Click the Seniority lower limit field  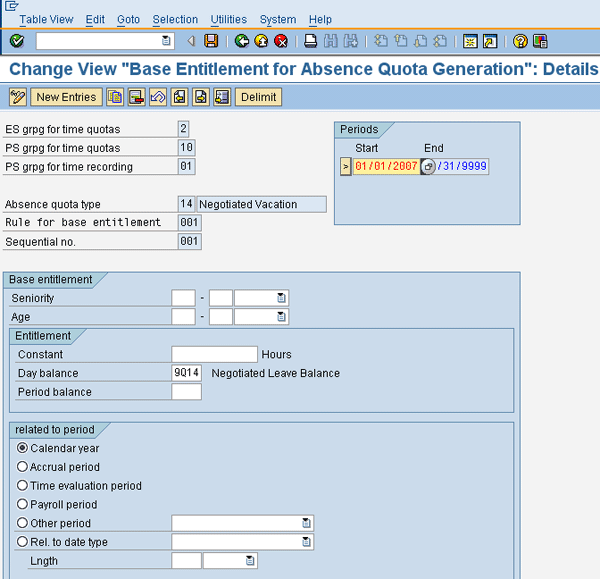coord(183,298)
